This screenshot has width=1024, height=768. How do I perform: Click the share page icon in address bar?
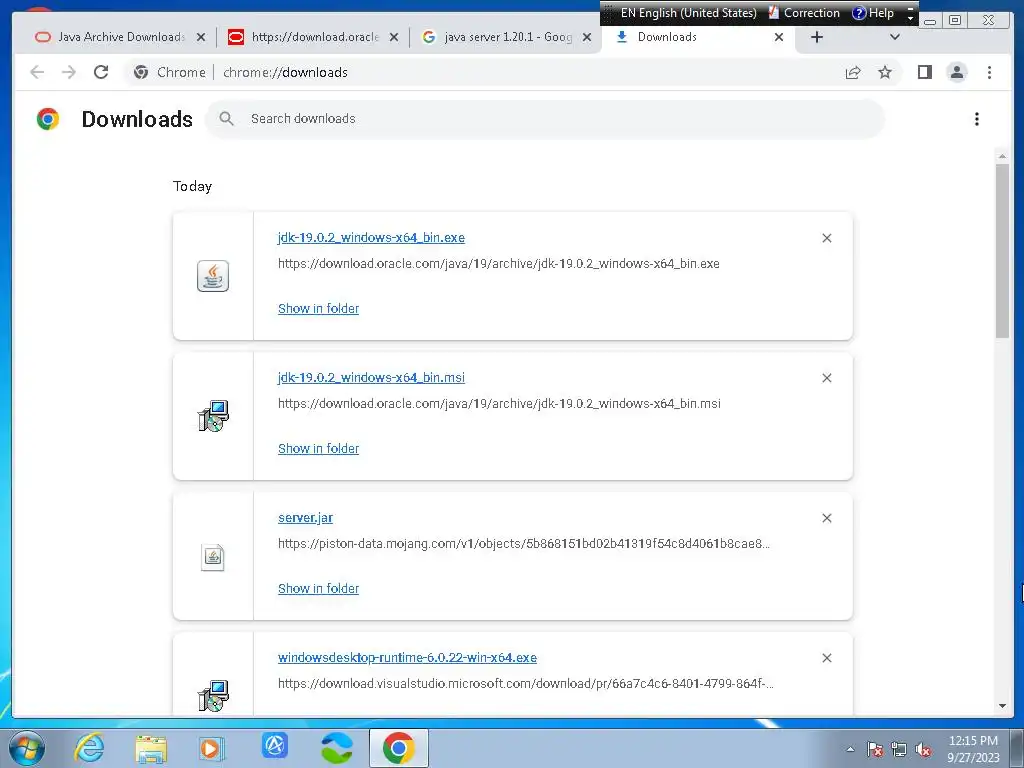coord(853,72)
